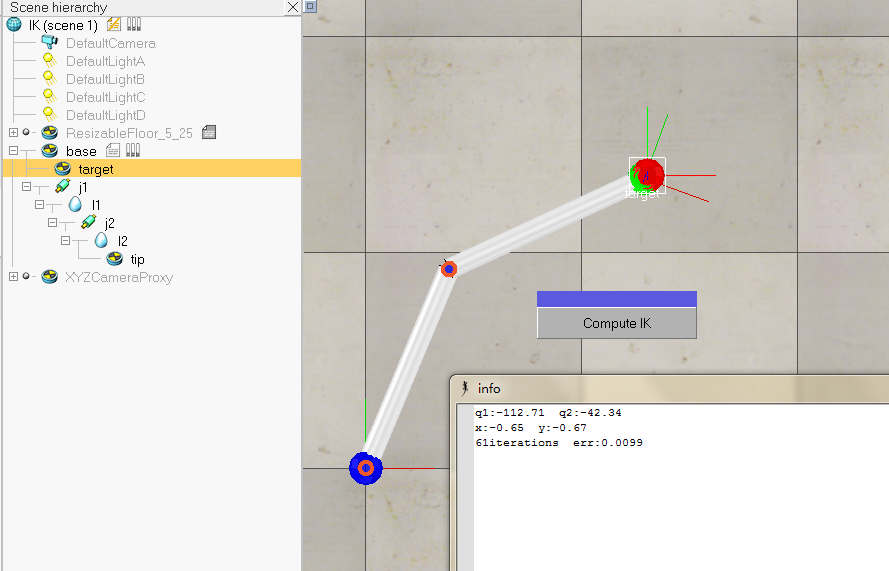Screen dimensions: 889x571
Task: Click the l1 shape icon
Action: point(75,205)
